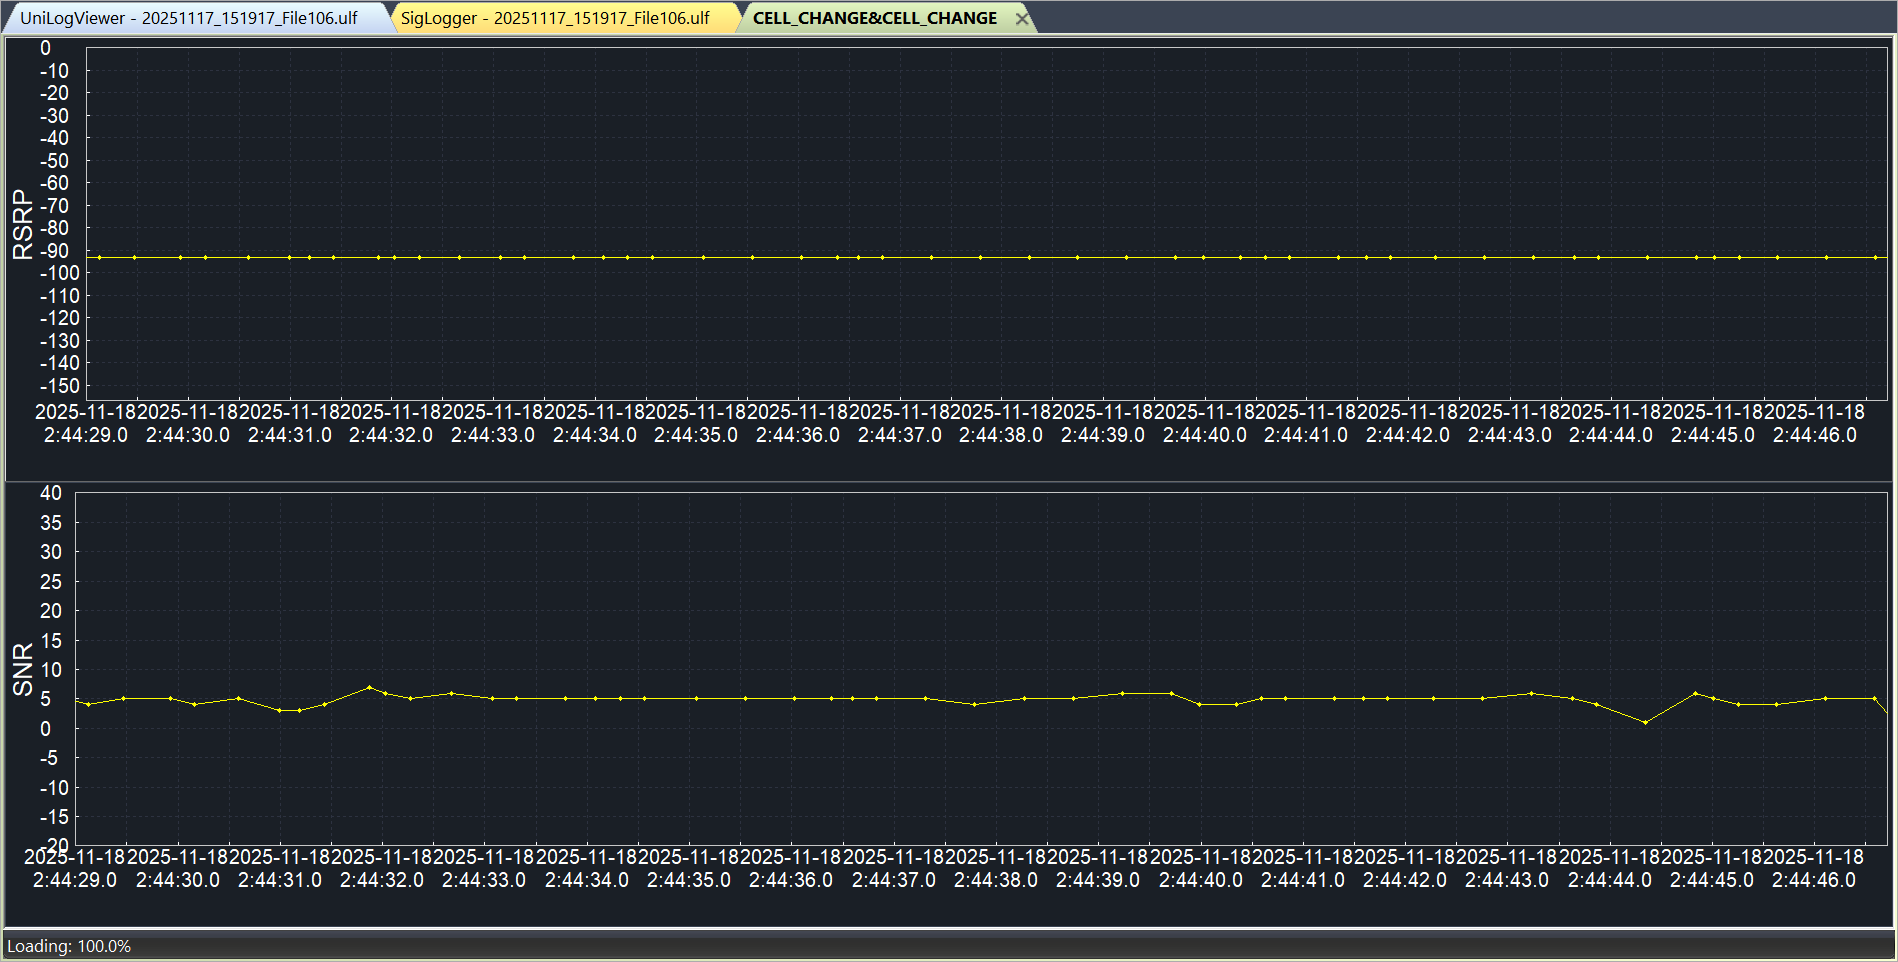This screenshot has height=962, width=1898.
Task: Click the -15 tick on the SNR axis
Action: tap(53, 817)
